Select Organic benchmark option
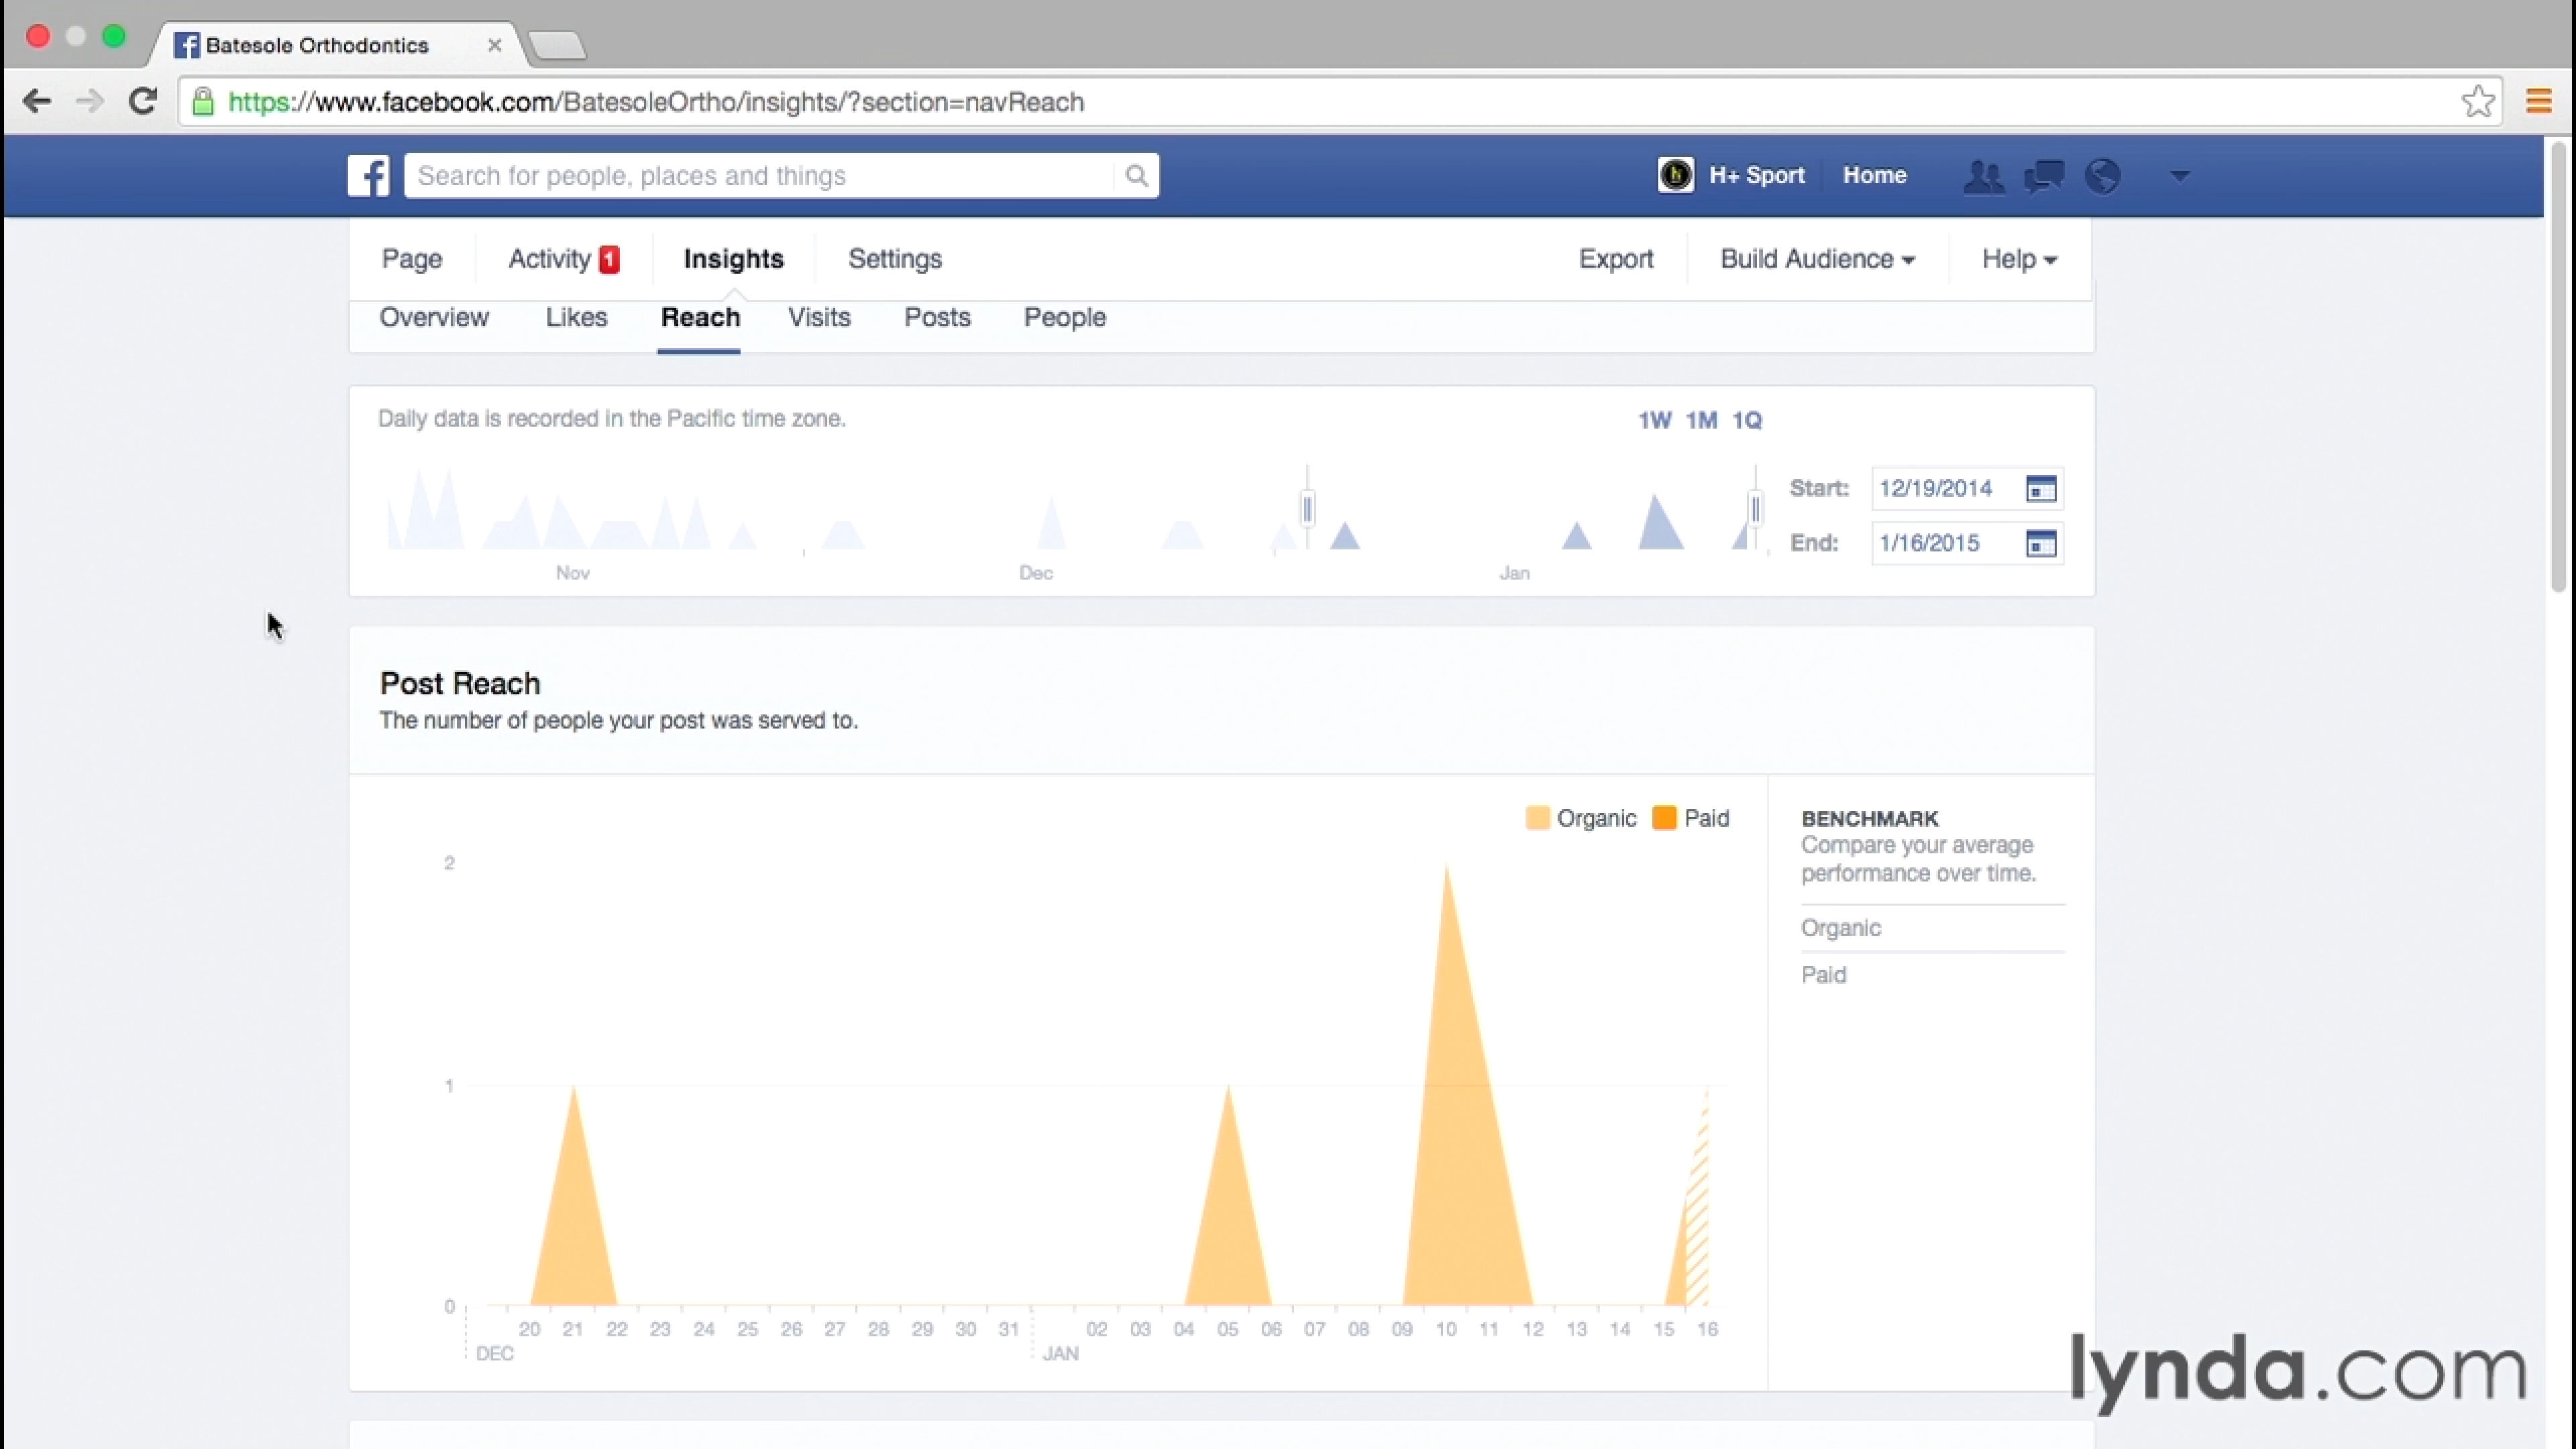 (1841, 928)
